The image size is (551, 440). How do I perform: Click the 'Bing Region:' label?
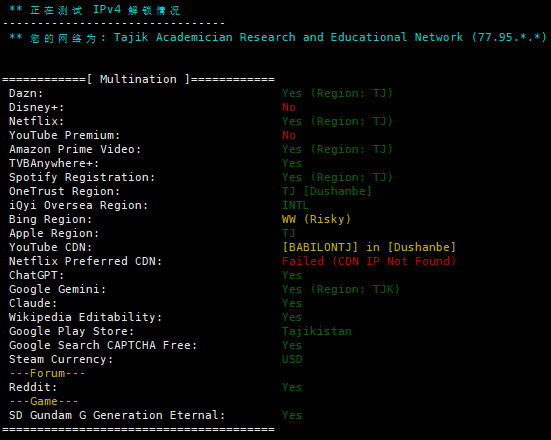pos(51,219)
